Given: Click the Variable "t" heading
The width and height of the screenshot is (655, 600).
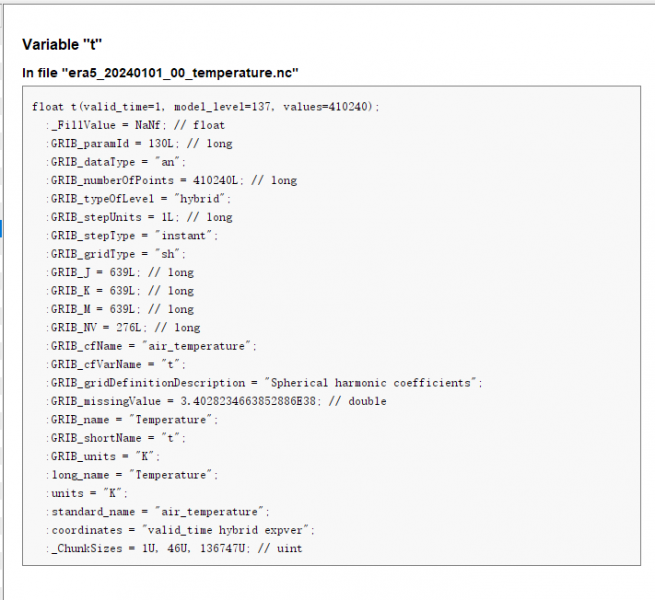Looking at the screenshot, I should [63, 45].
